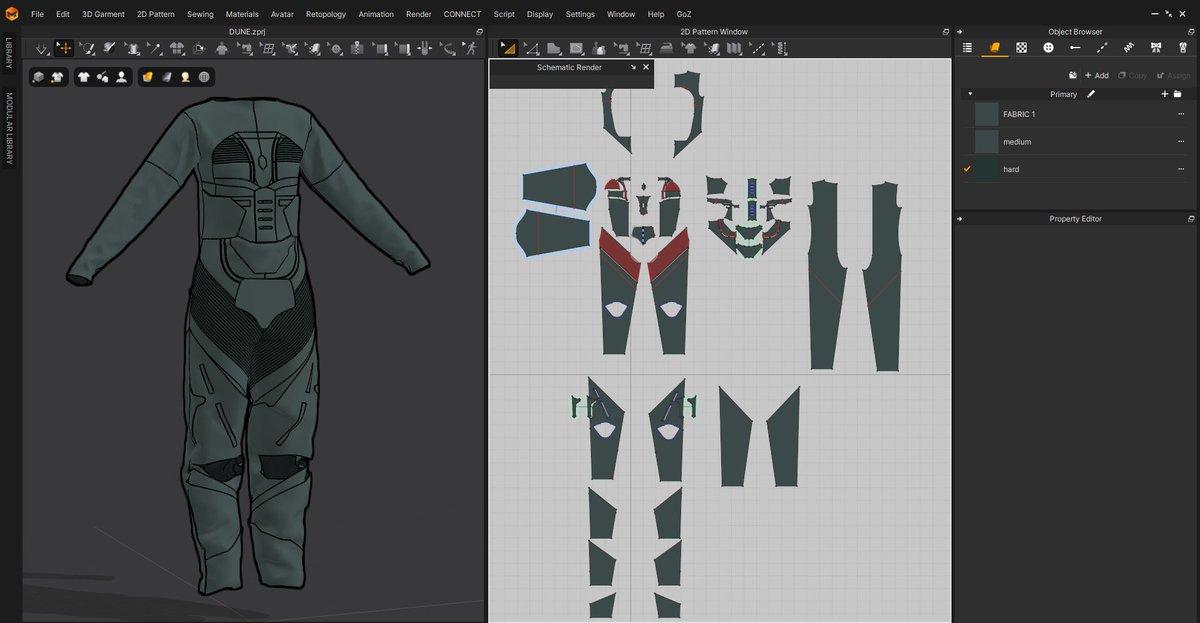Select the sewing machine tool in the 3D toolbar

pos(245,48)
